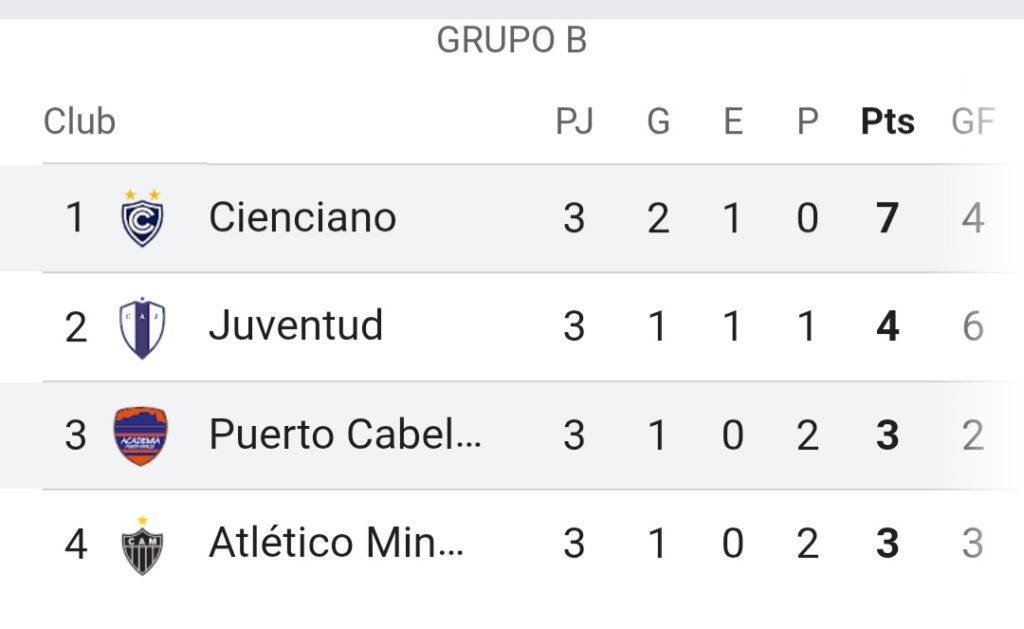Click the E draws column header

[733, 121]
